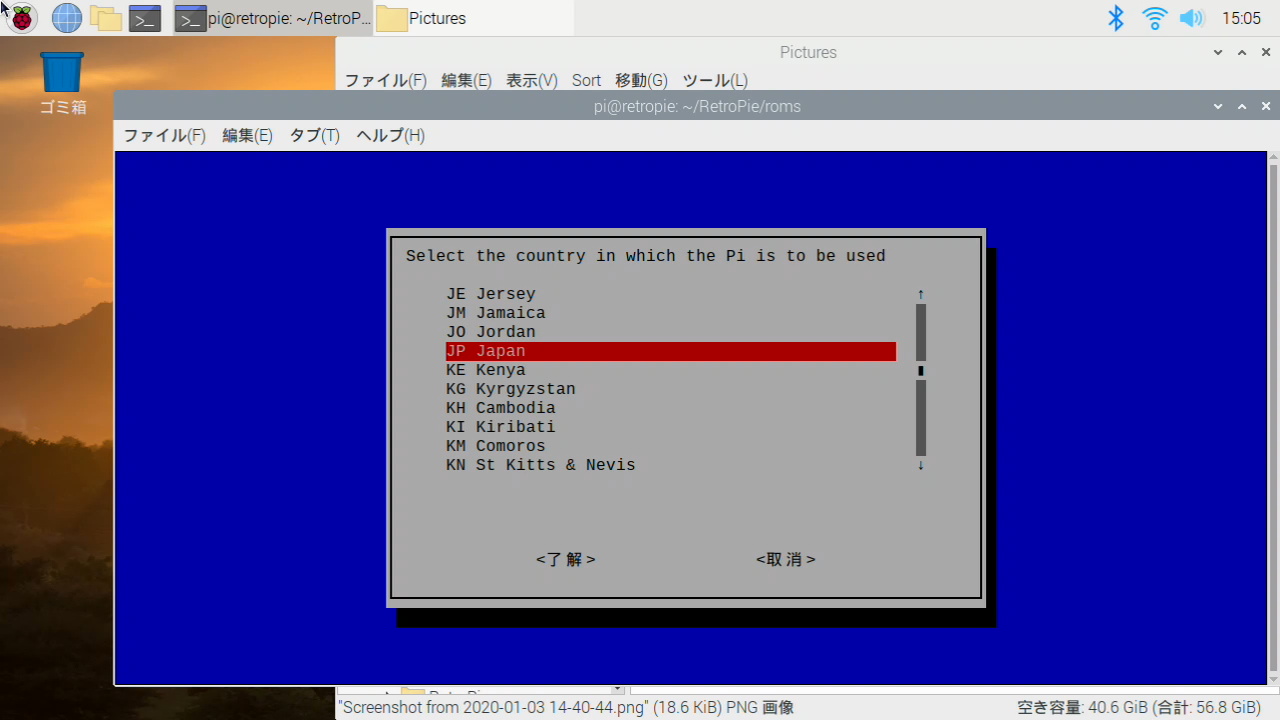Click the dialog list down arrow
1280x720 pixels.
pos(921,465)
